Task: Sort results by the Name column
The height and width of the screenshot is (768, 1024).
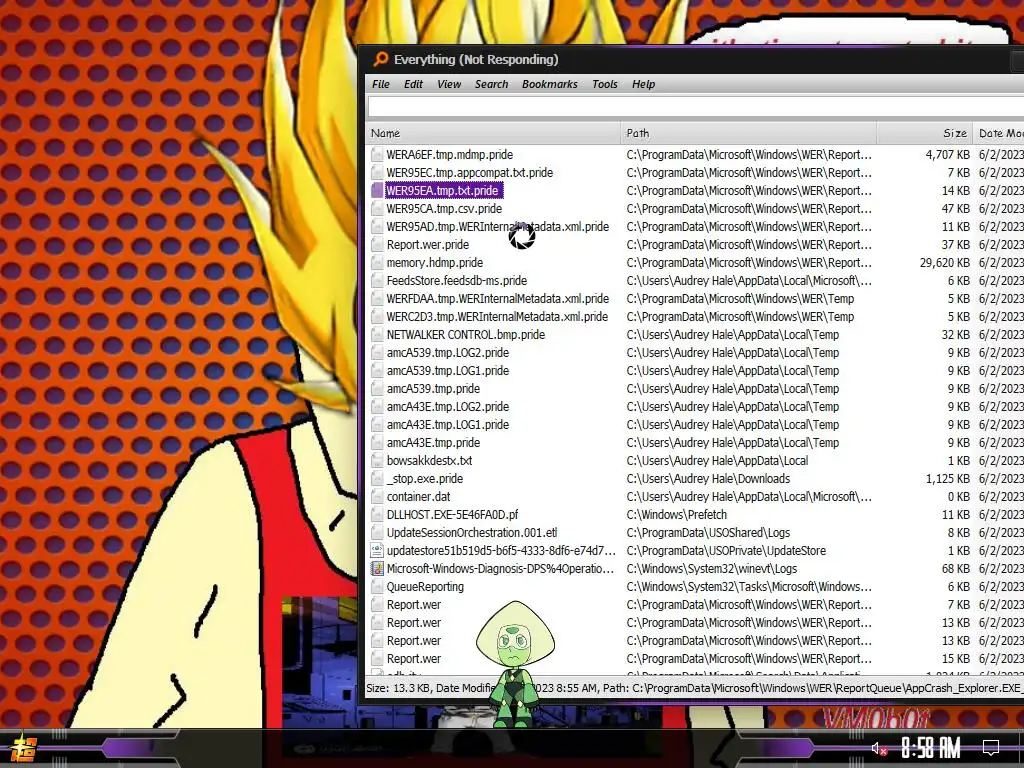Action: [x=493, y=133]
